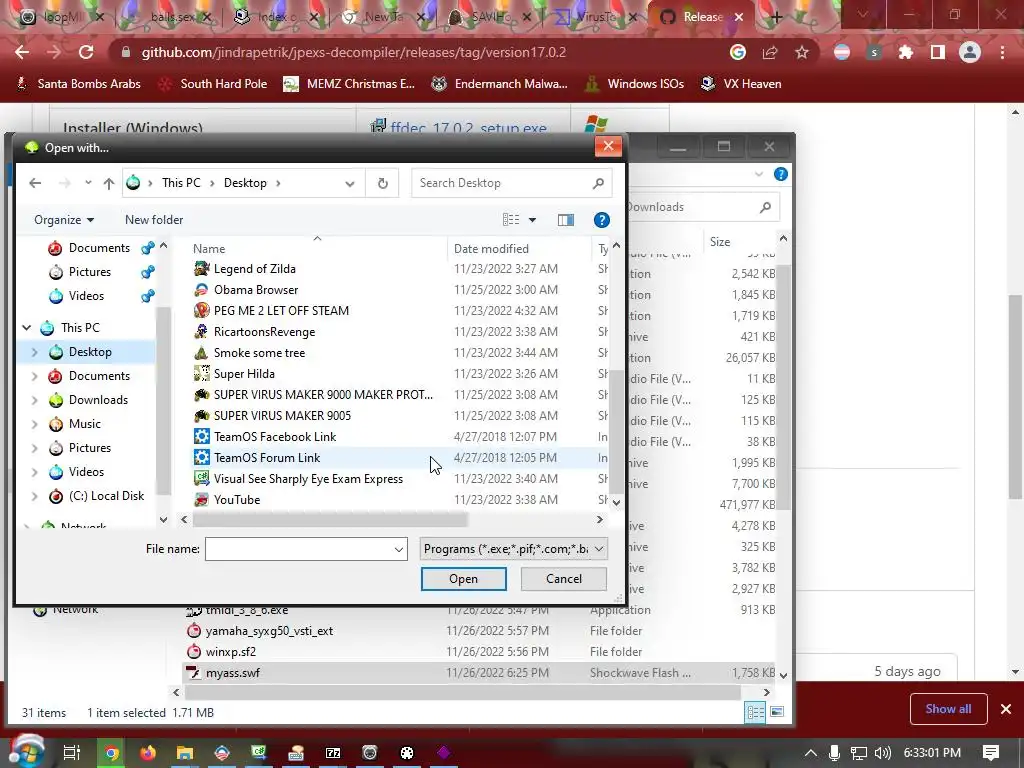This screenshot has height=768, width=1024.
Task: Bookmark this page with the star icon
Action: coord(802,52)
